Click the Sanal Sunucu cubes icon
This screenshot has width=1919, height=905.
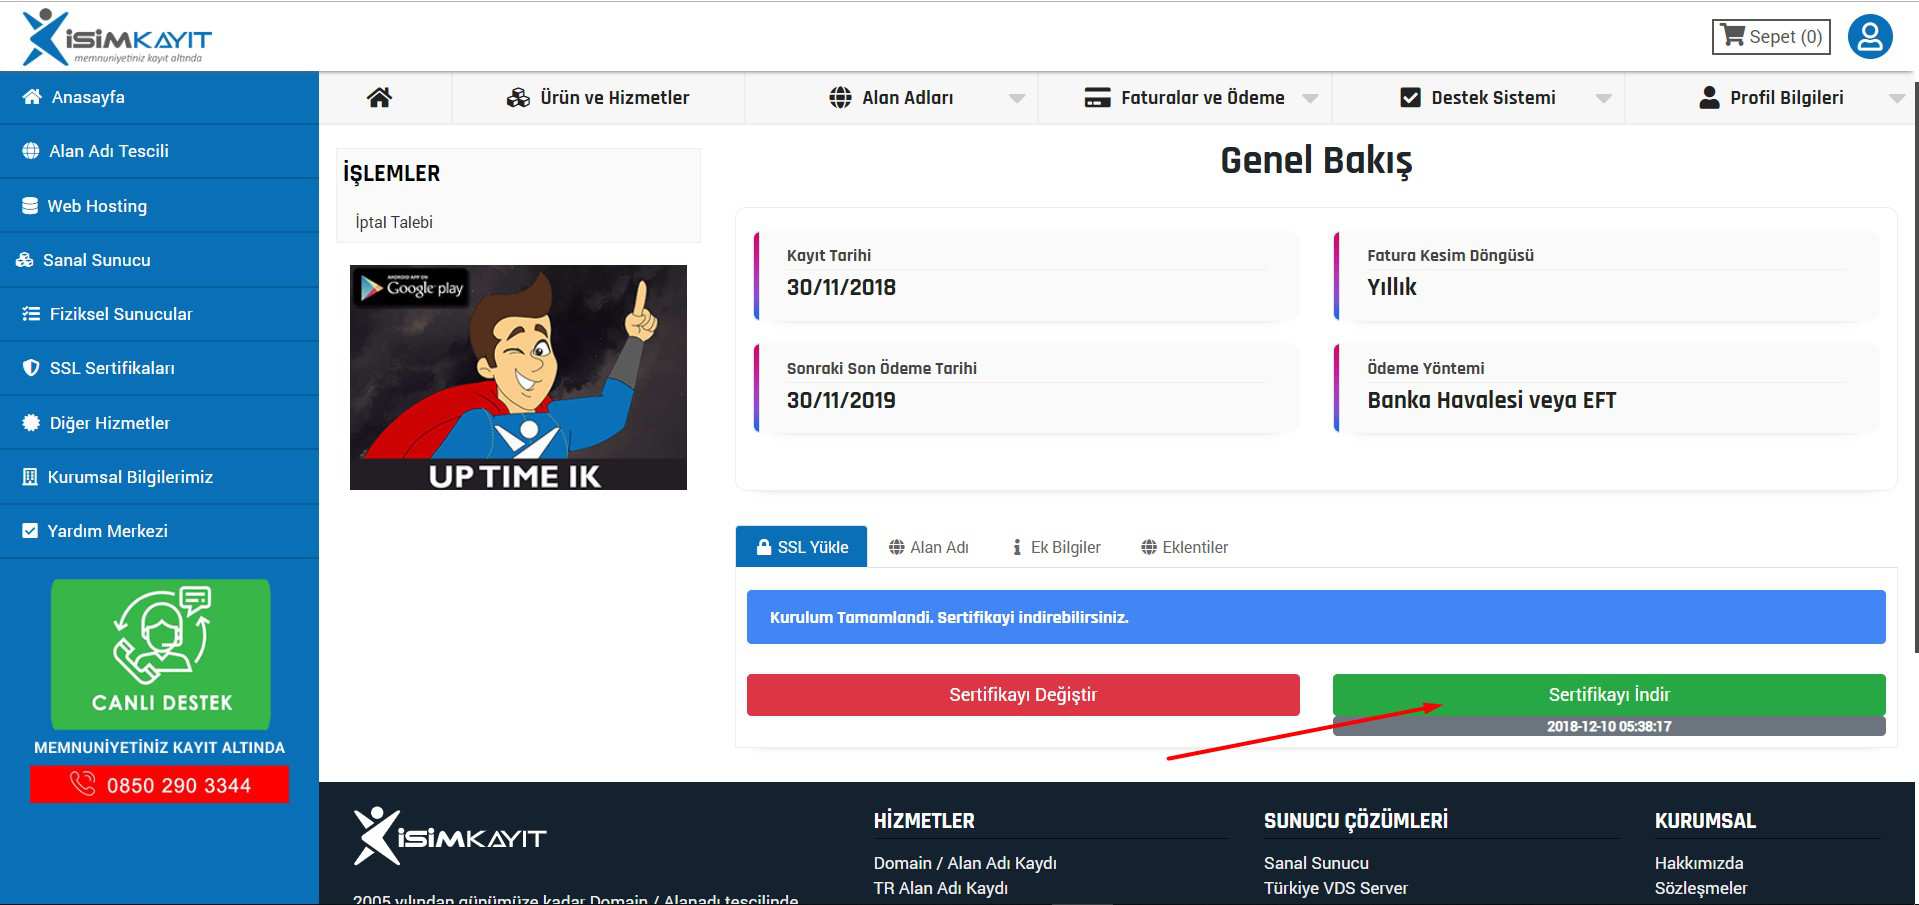24,259
